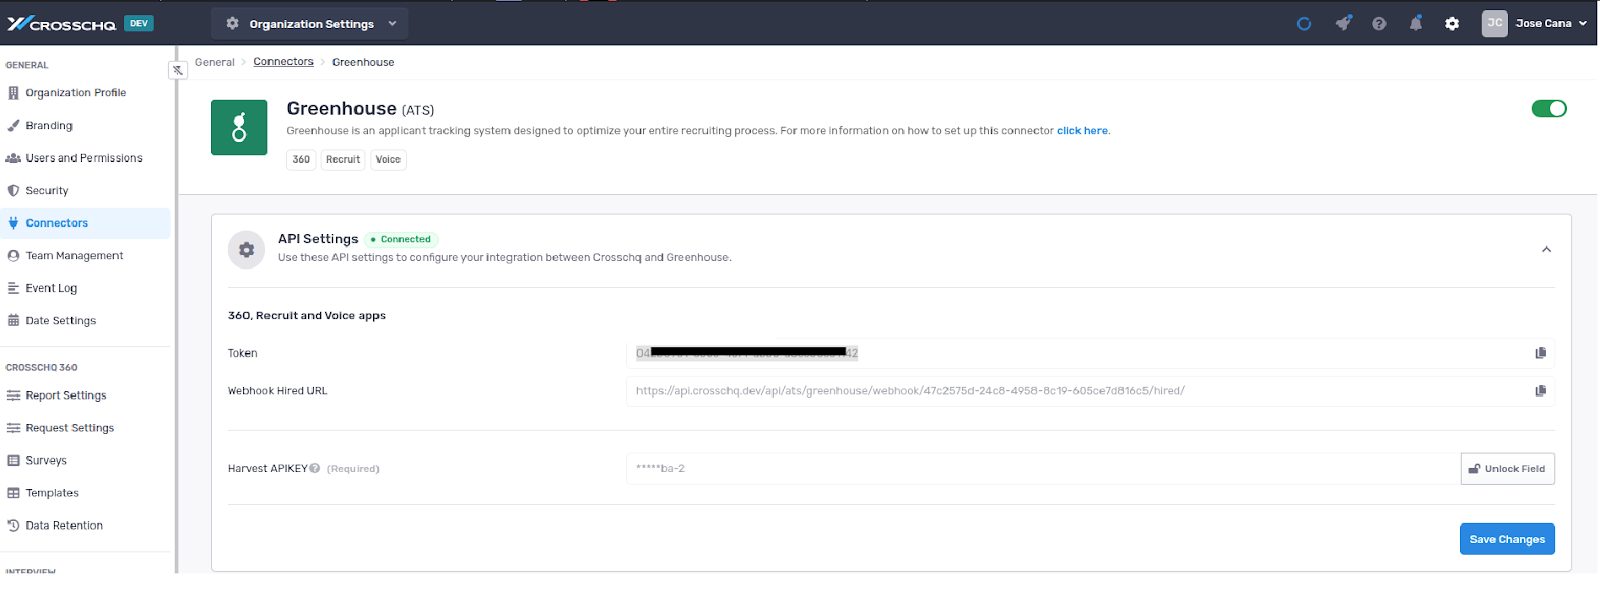This screenshot has height=592, width=1600.
Task: Click the blue circular refresh icon
Action: point(1304,23)
